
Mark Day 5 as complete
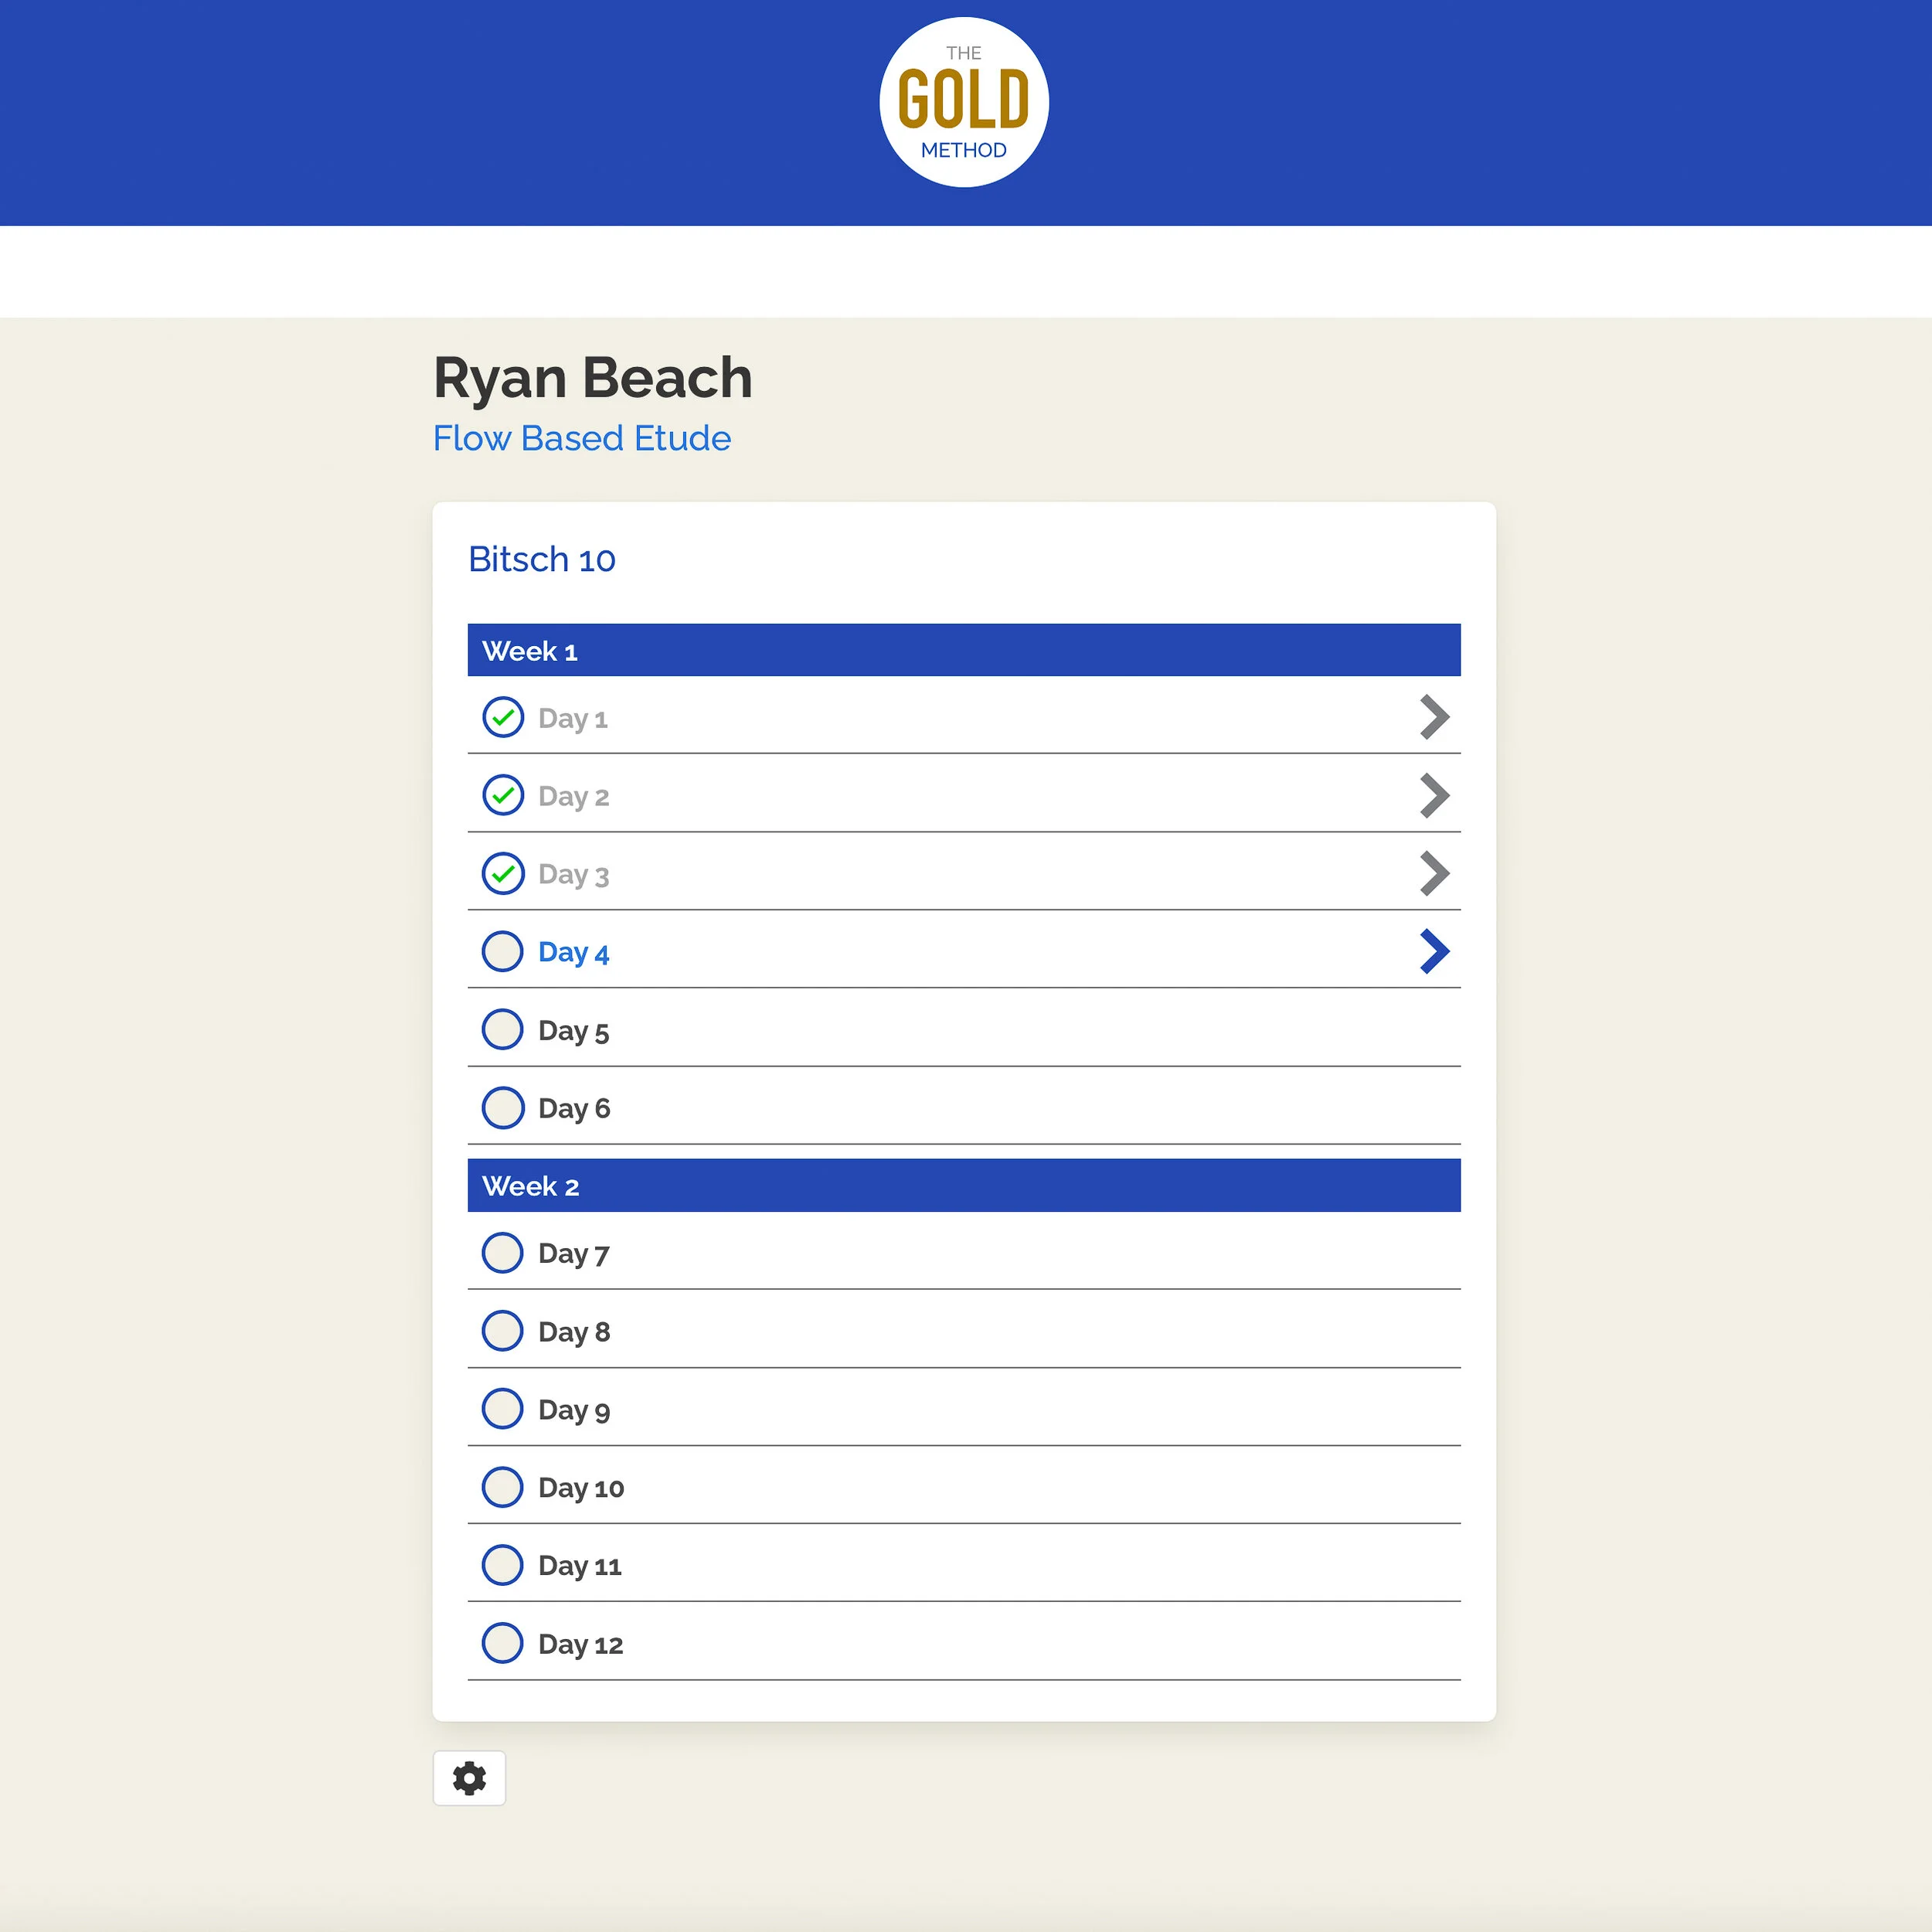[x=503, y=1029]
